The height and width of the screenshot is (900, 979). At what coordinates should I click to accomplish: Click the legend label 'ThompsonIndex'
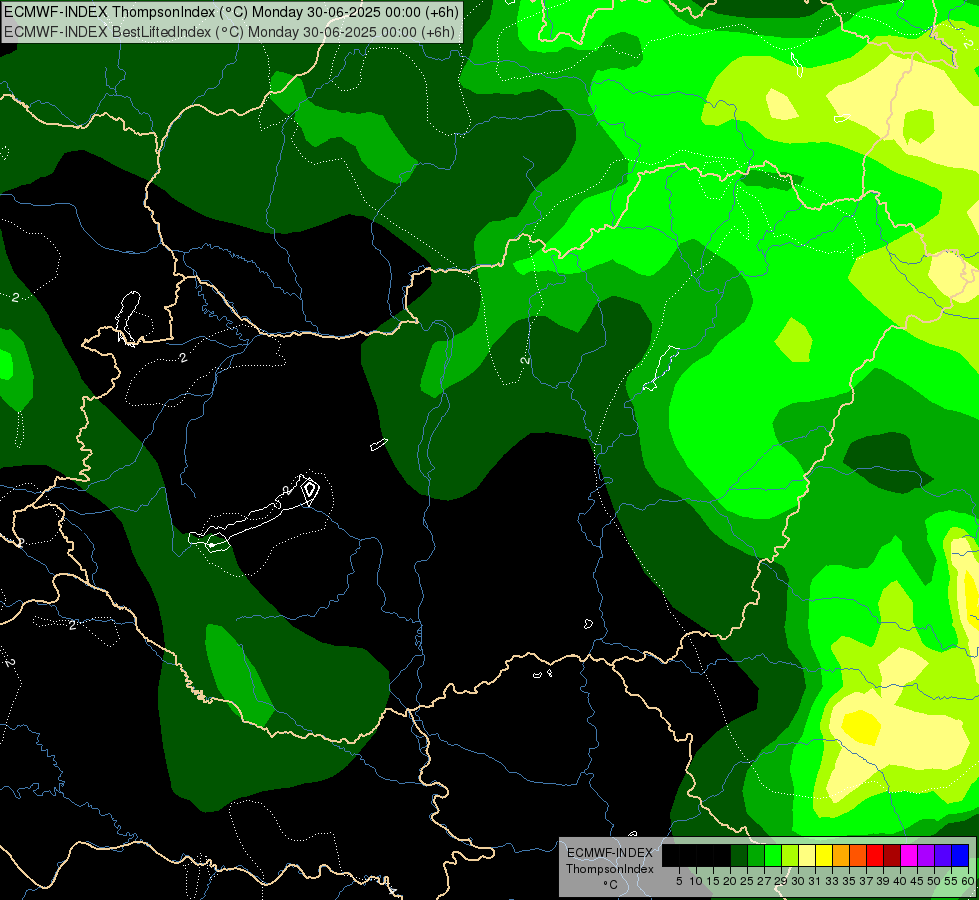pos(610,869)
